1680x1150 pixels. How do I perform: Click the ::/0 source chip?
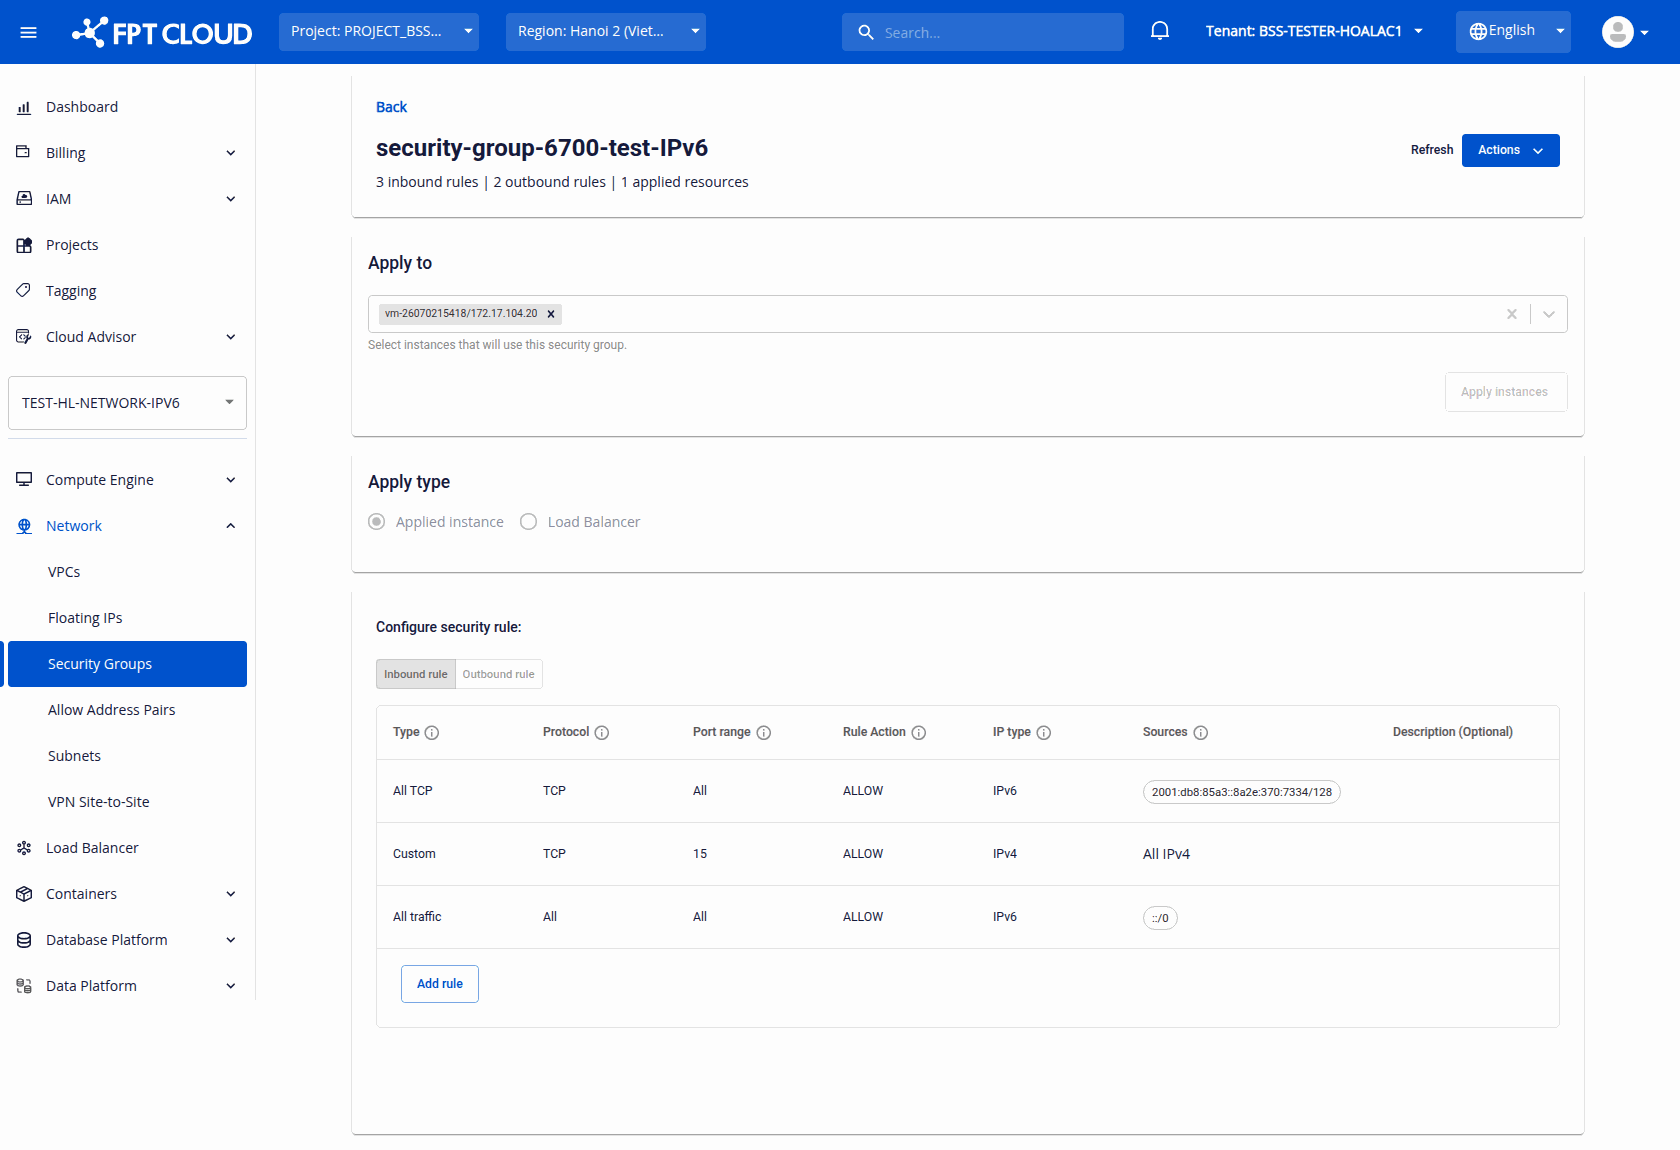pyautogui.click(x=1160, y=918)
